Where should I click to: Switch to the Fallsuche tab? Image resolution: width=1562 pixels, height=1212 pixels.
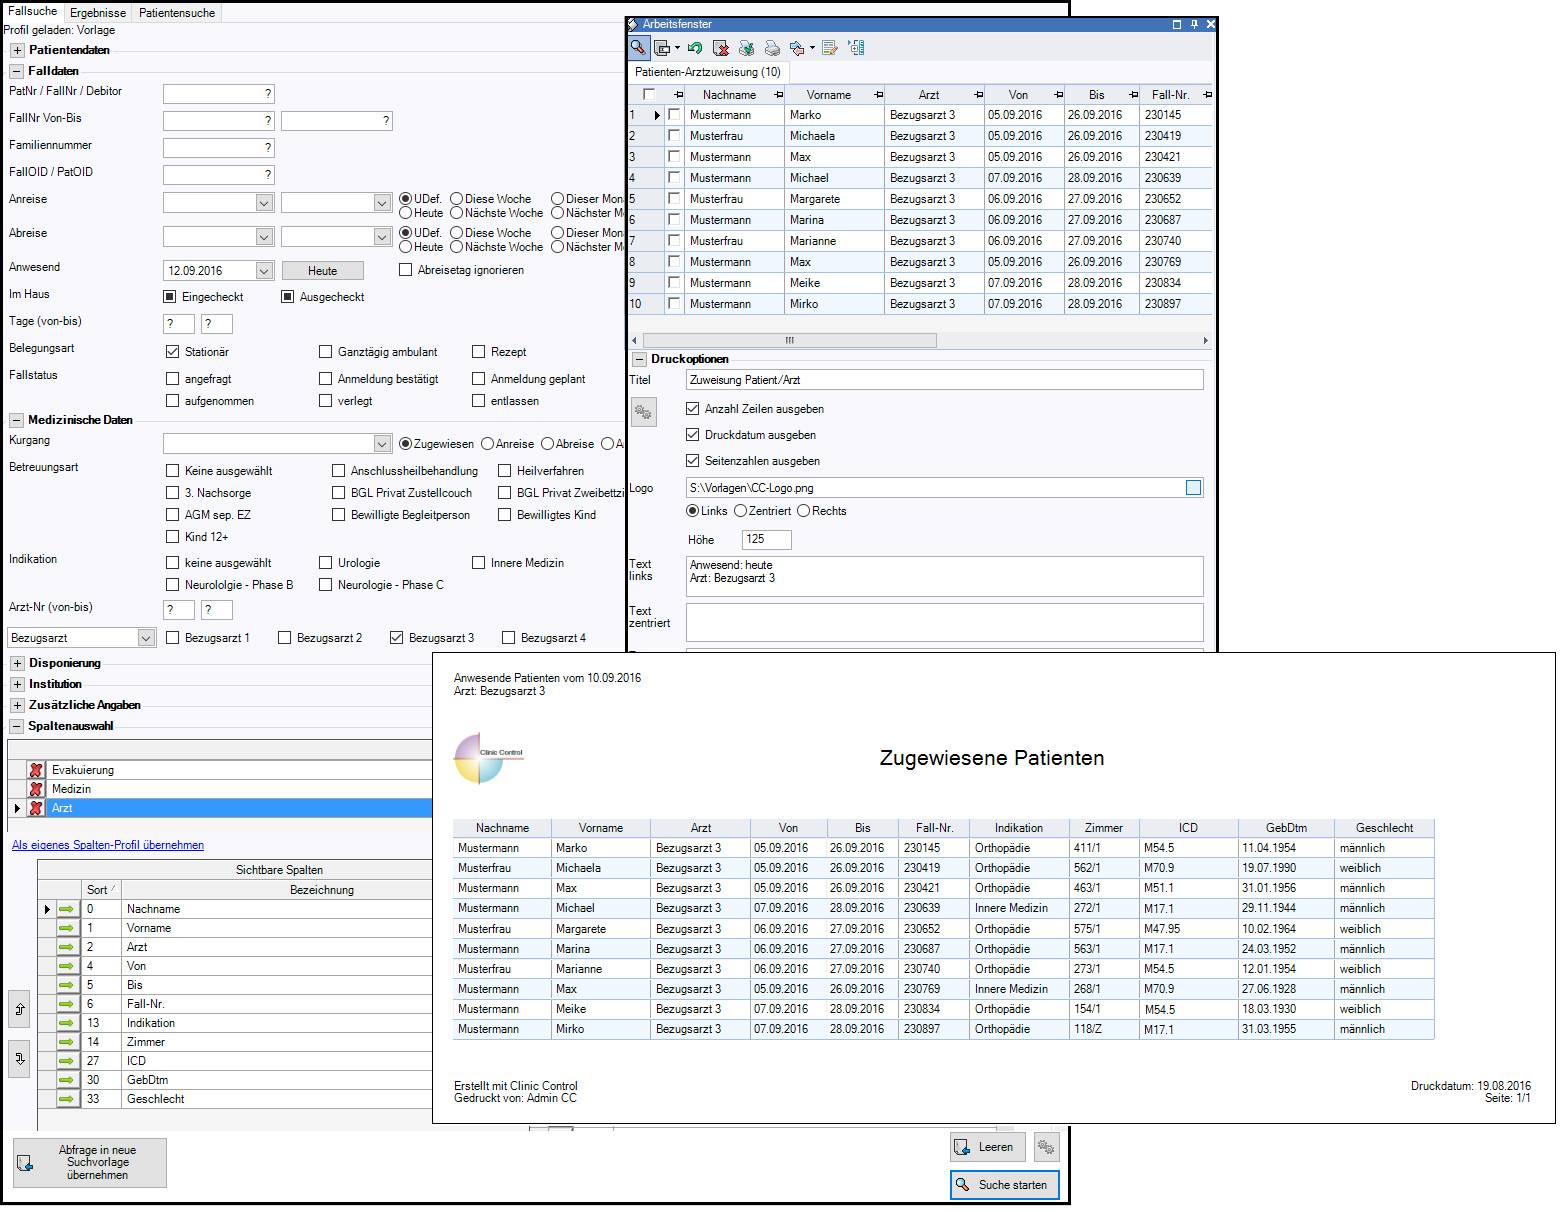[x=33, y=11]
